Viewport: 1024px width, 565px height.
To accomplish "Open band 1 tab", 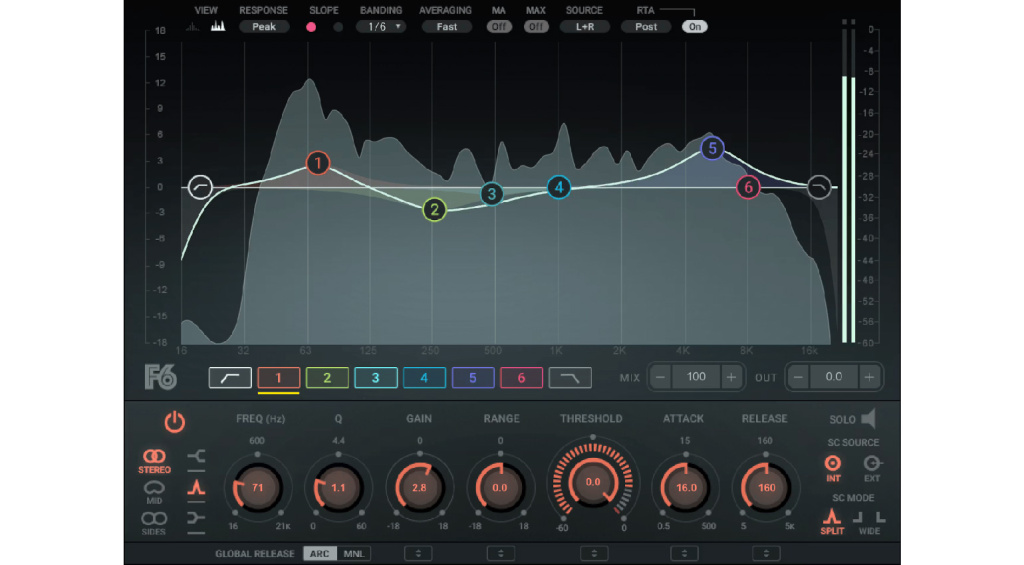I will [x=278, y=378].
